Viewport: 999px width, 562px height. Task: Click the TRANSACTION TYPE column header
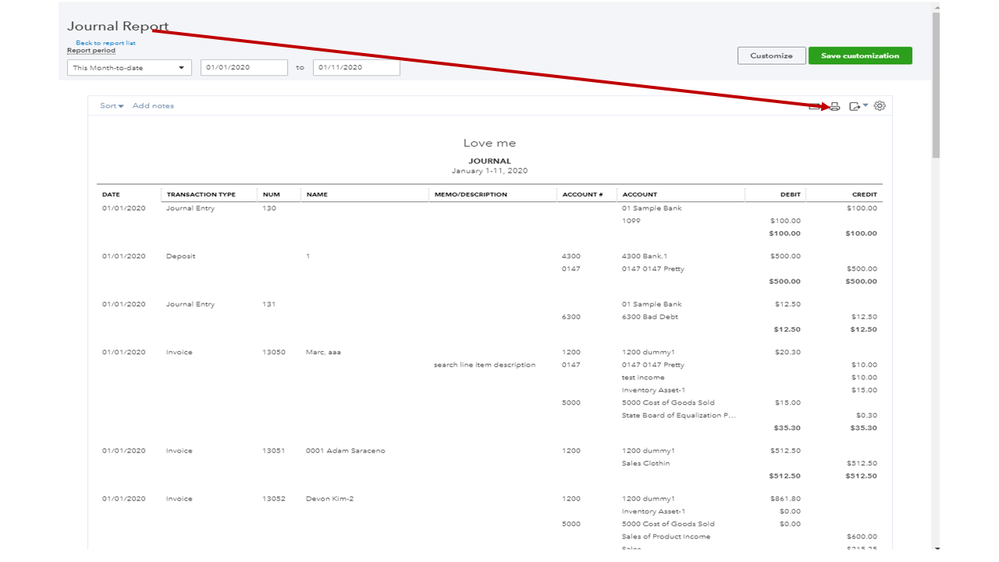coord(201,194)
